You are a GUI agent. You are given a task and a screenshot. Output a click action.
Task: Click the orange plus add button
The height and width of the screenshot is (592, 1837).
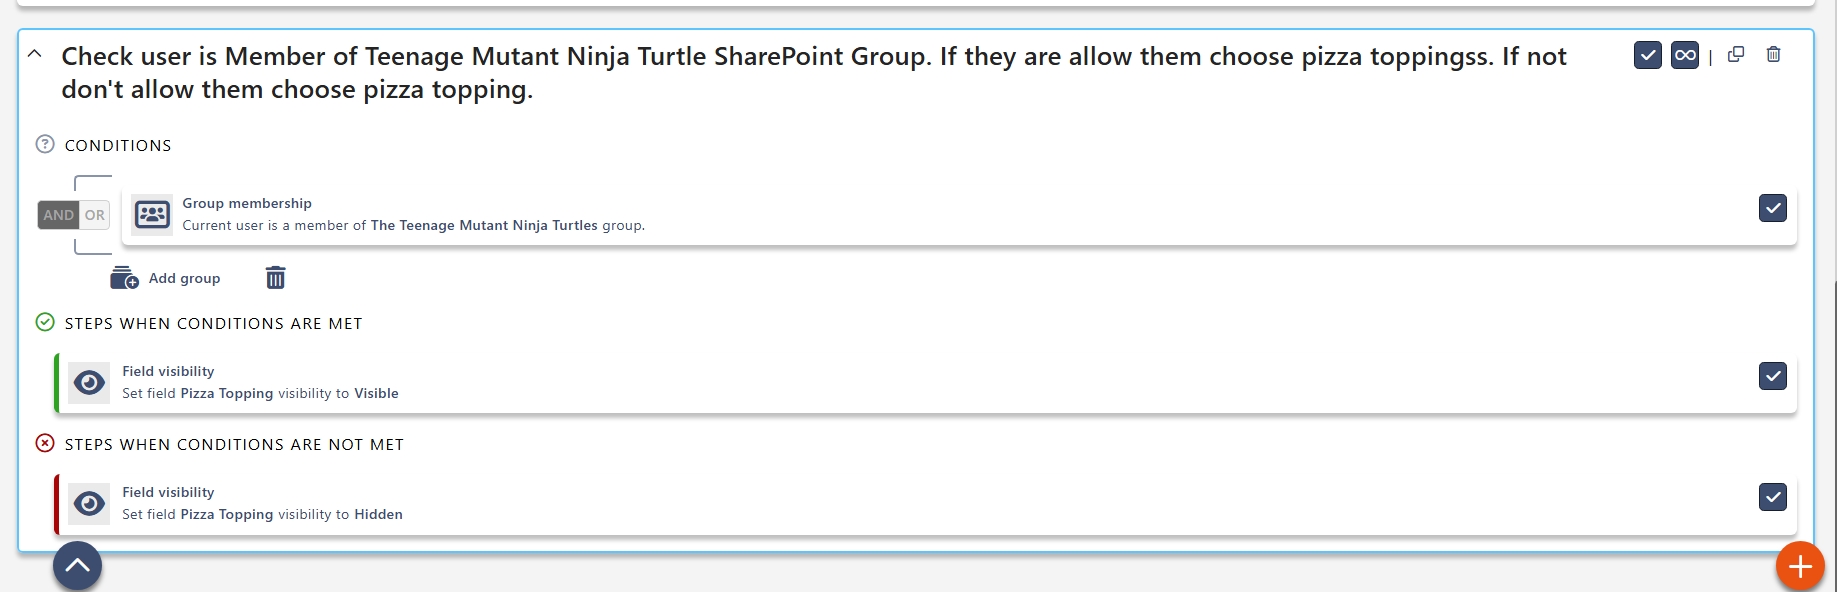tap(1800, 567)
